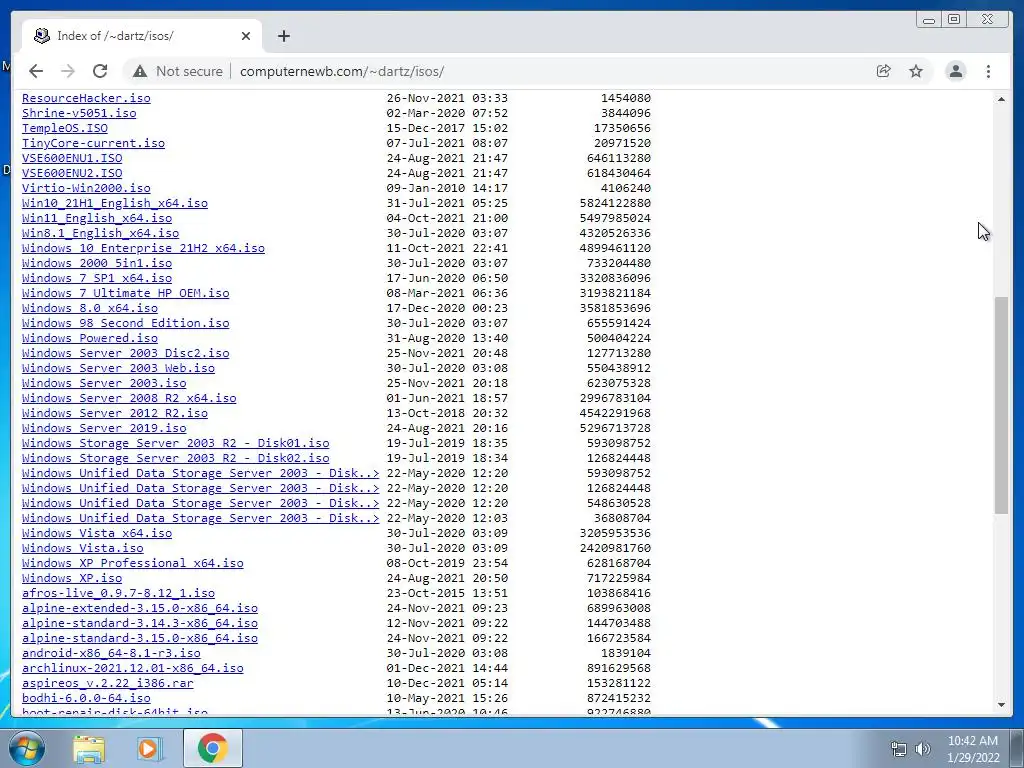Image resolution: width=1024 pixels, height=768 pixels.
Task: Open the TinyCore-current.iso link
Action: point(93,143)
